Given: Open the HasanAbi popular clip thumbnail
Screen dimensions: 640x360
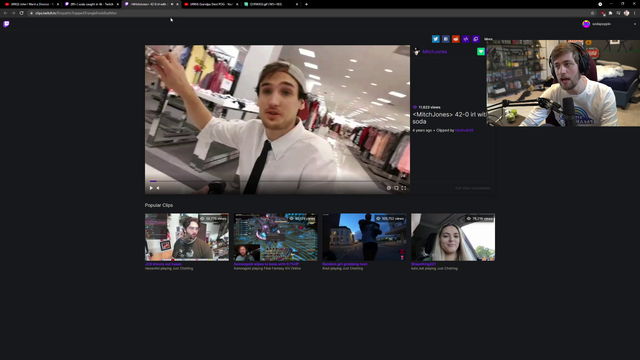Looking at the screenshot, I should 187,237.
